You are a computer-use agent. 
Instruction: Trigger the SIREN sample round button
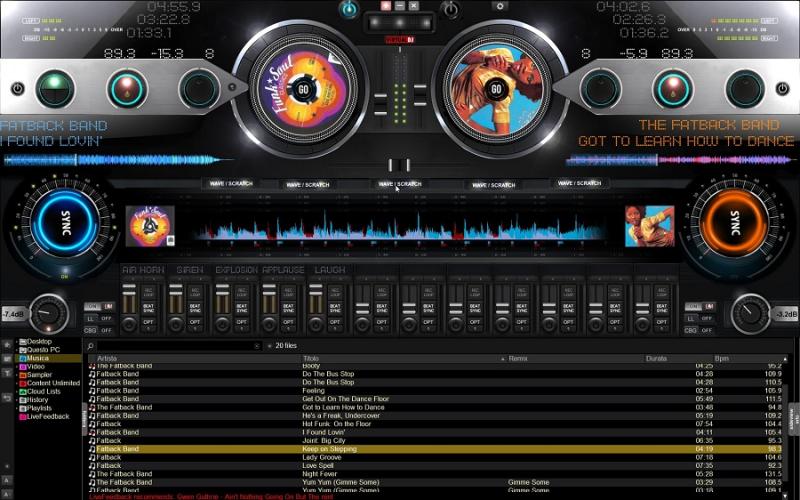tap(176, 323)
